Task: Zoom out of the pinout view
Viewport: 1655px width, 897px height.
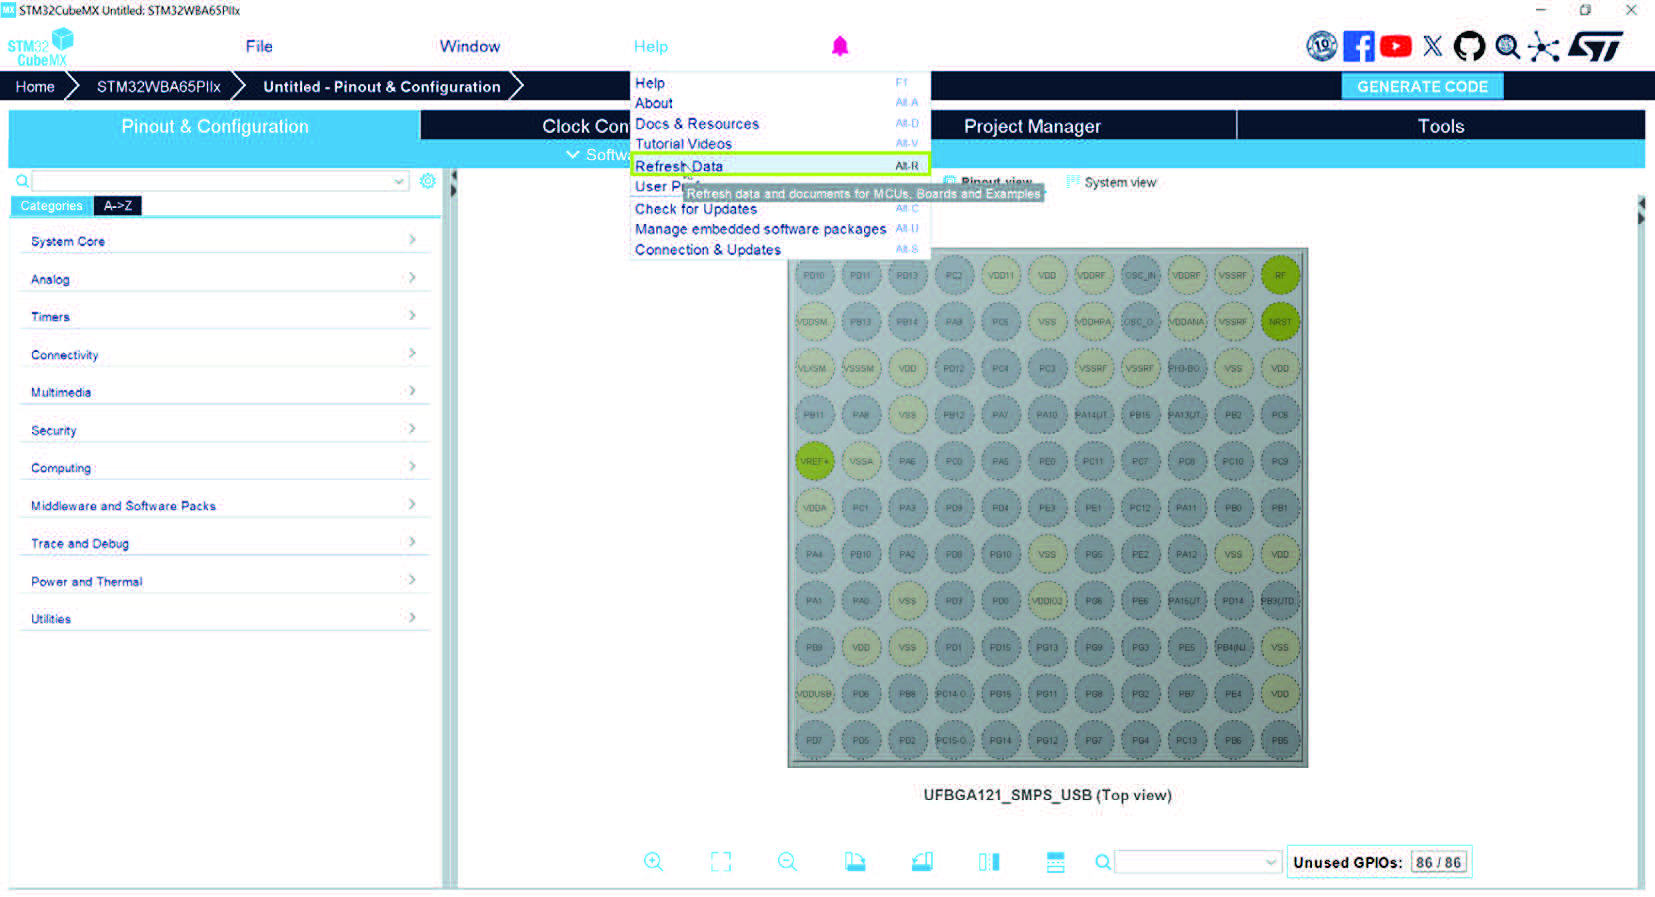Action: pos(788,862)
